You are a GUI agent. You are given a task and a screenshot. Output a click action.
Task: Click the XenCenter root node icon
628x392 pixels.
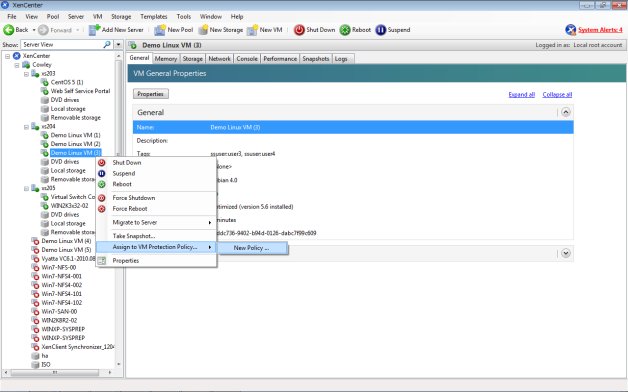17,56
